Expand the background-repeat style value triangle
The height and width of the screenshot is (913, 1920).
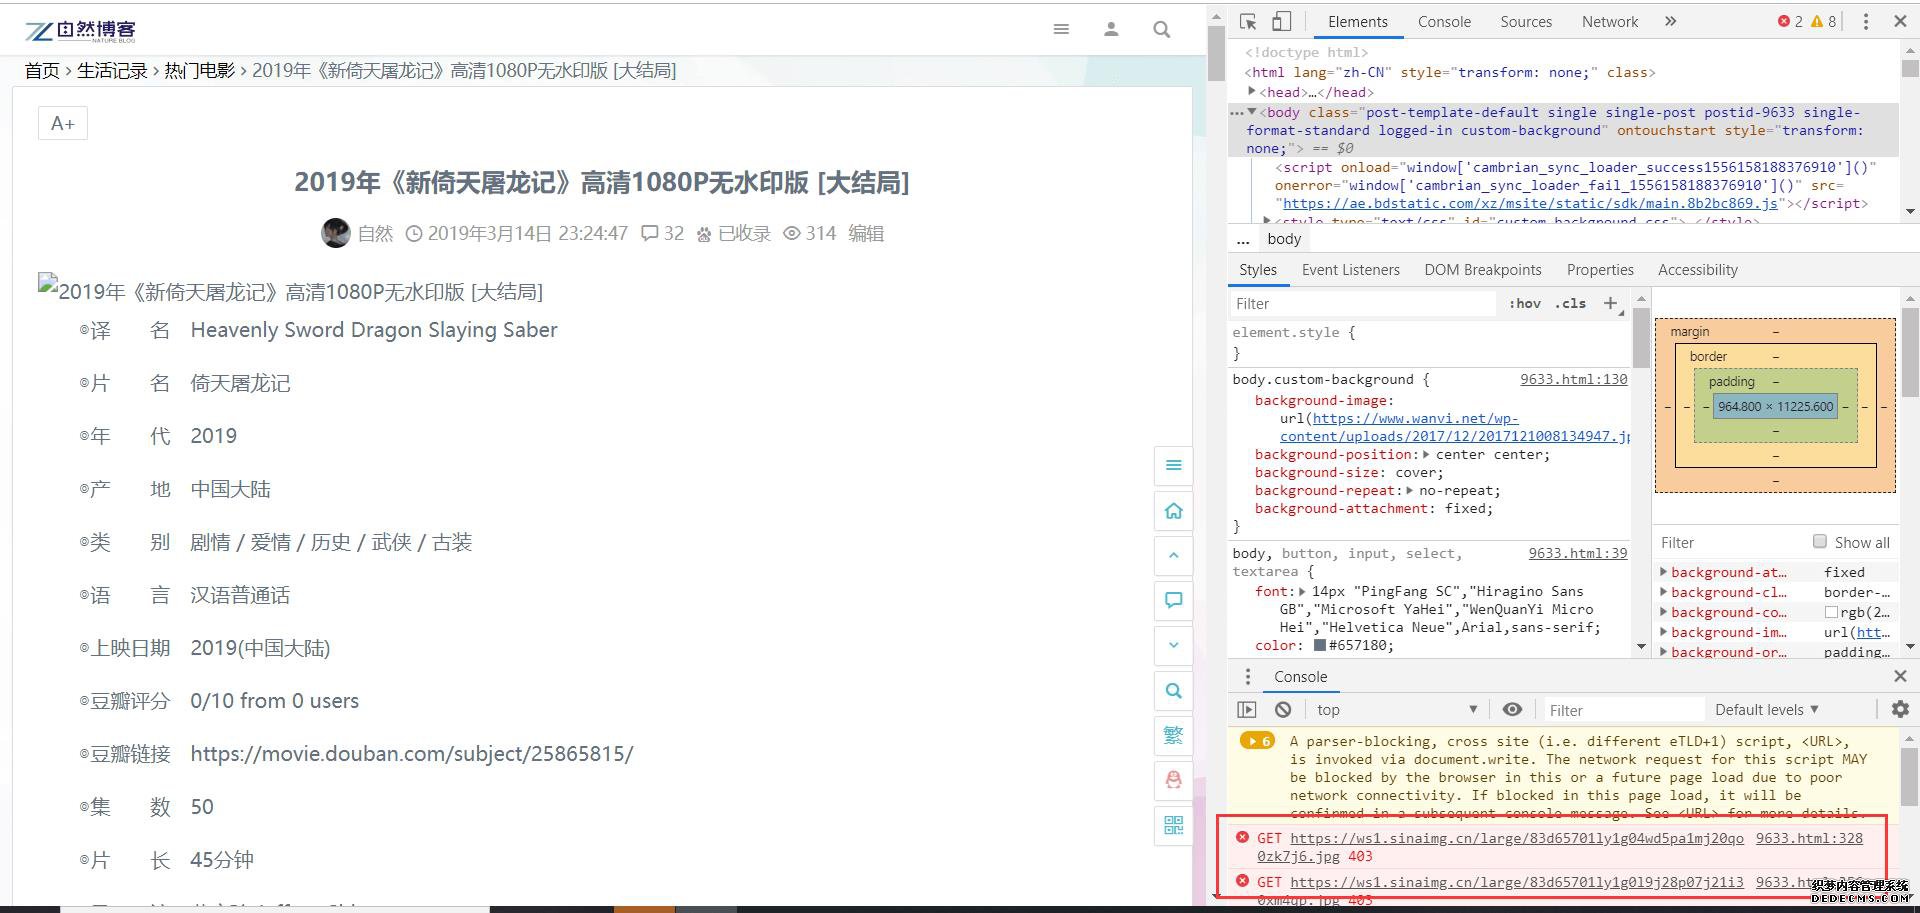coord(1410,490)
